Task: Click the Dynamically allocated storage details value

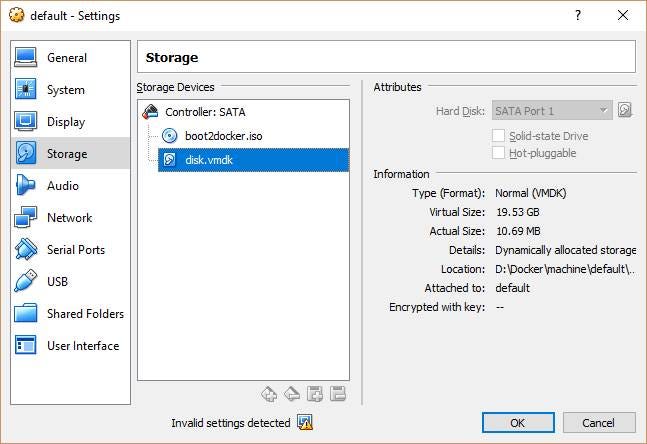Action: click(x=566, y=250)
